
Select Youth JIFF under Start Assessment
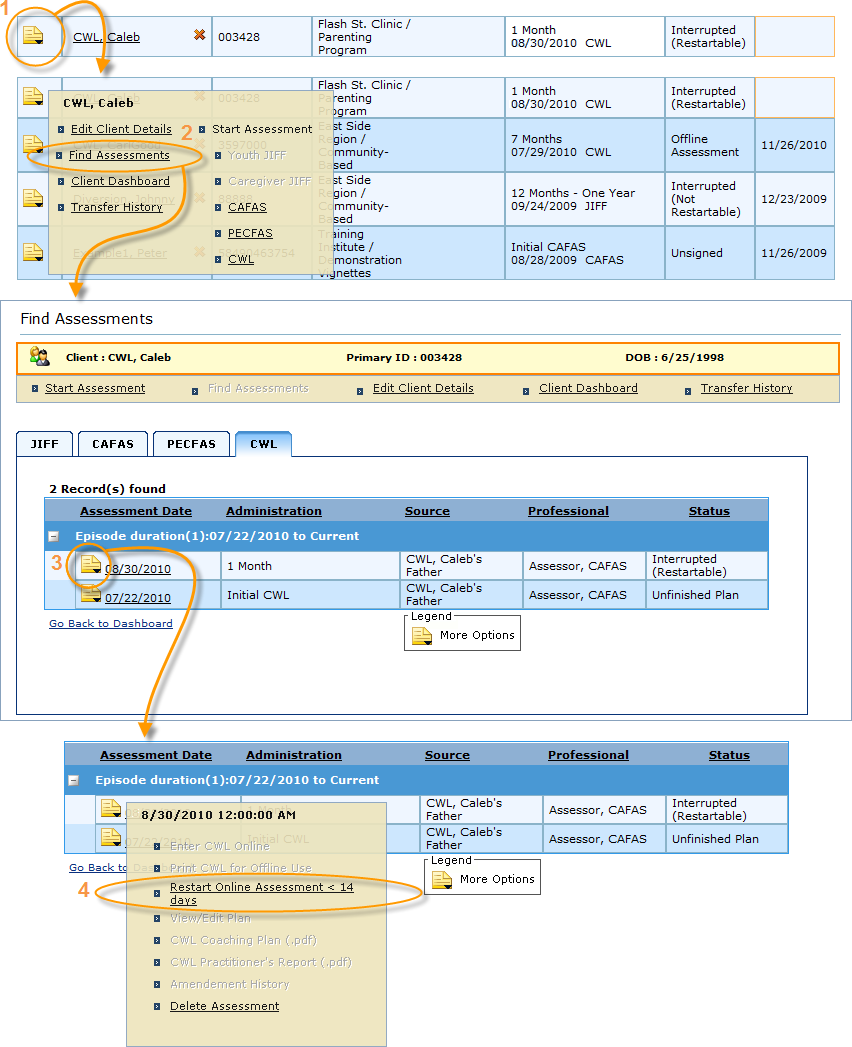click(x=257, y=155)
